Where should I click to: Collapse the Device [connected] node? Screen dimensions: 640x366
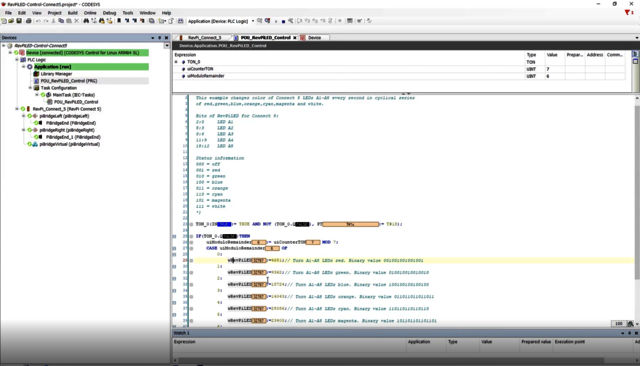coord(10,53)
